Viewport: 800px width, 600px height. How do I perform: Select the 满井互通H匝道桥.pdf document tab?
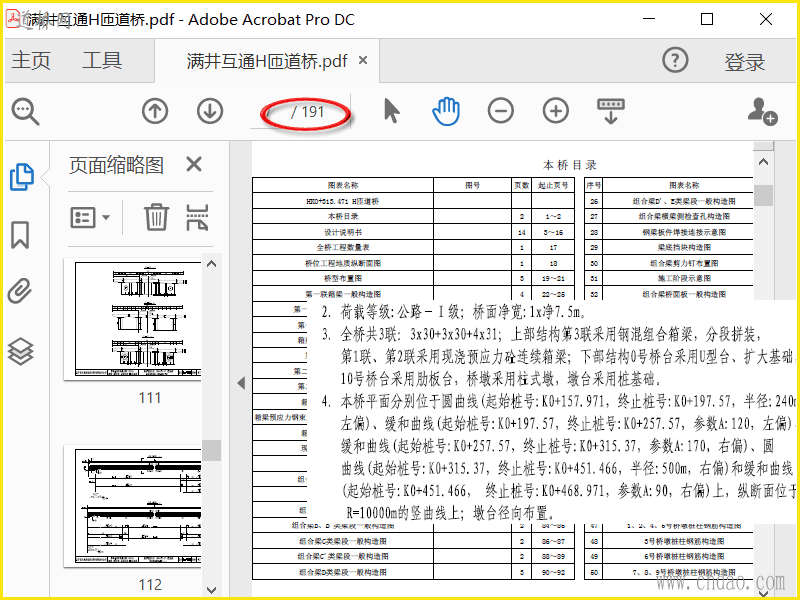(x=267, y=61)
